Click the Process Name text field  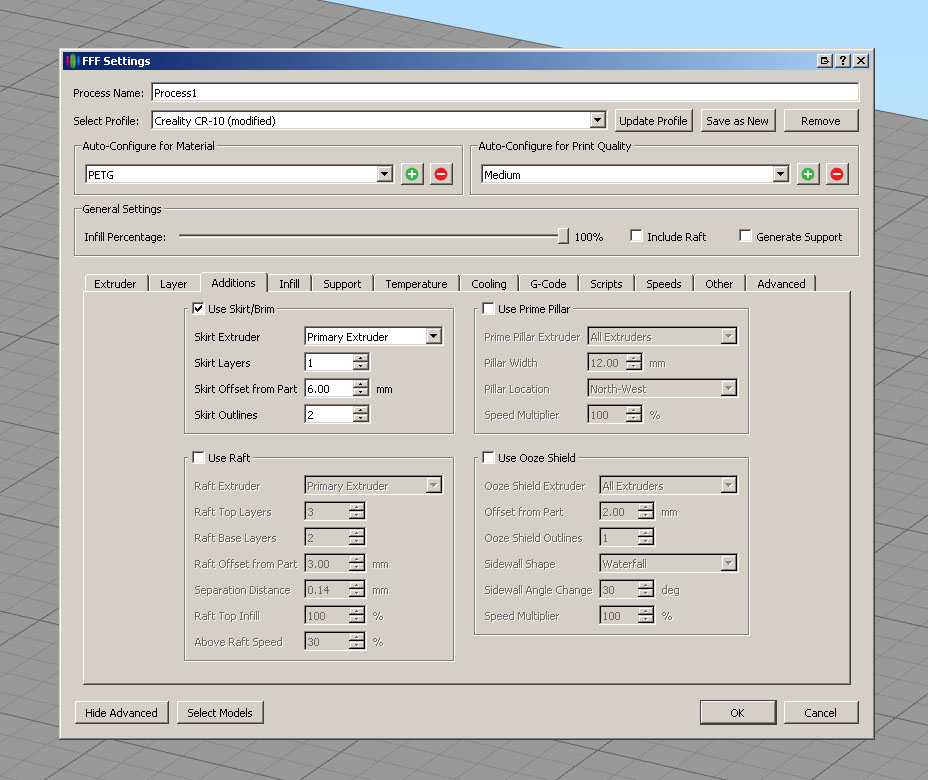pyautogui.click(x=504, y=93)
